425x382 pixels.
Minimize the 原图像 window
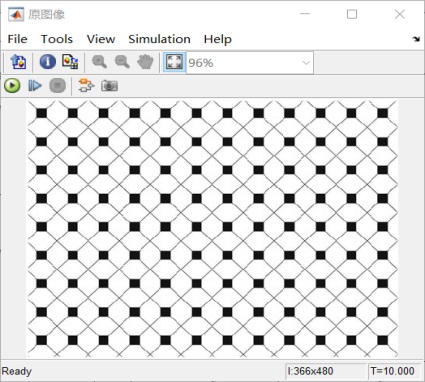(305, 14)
